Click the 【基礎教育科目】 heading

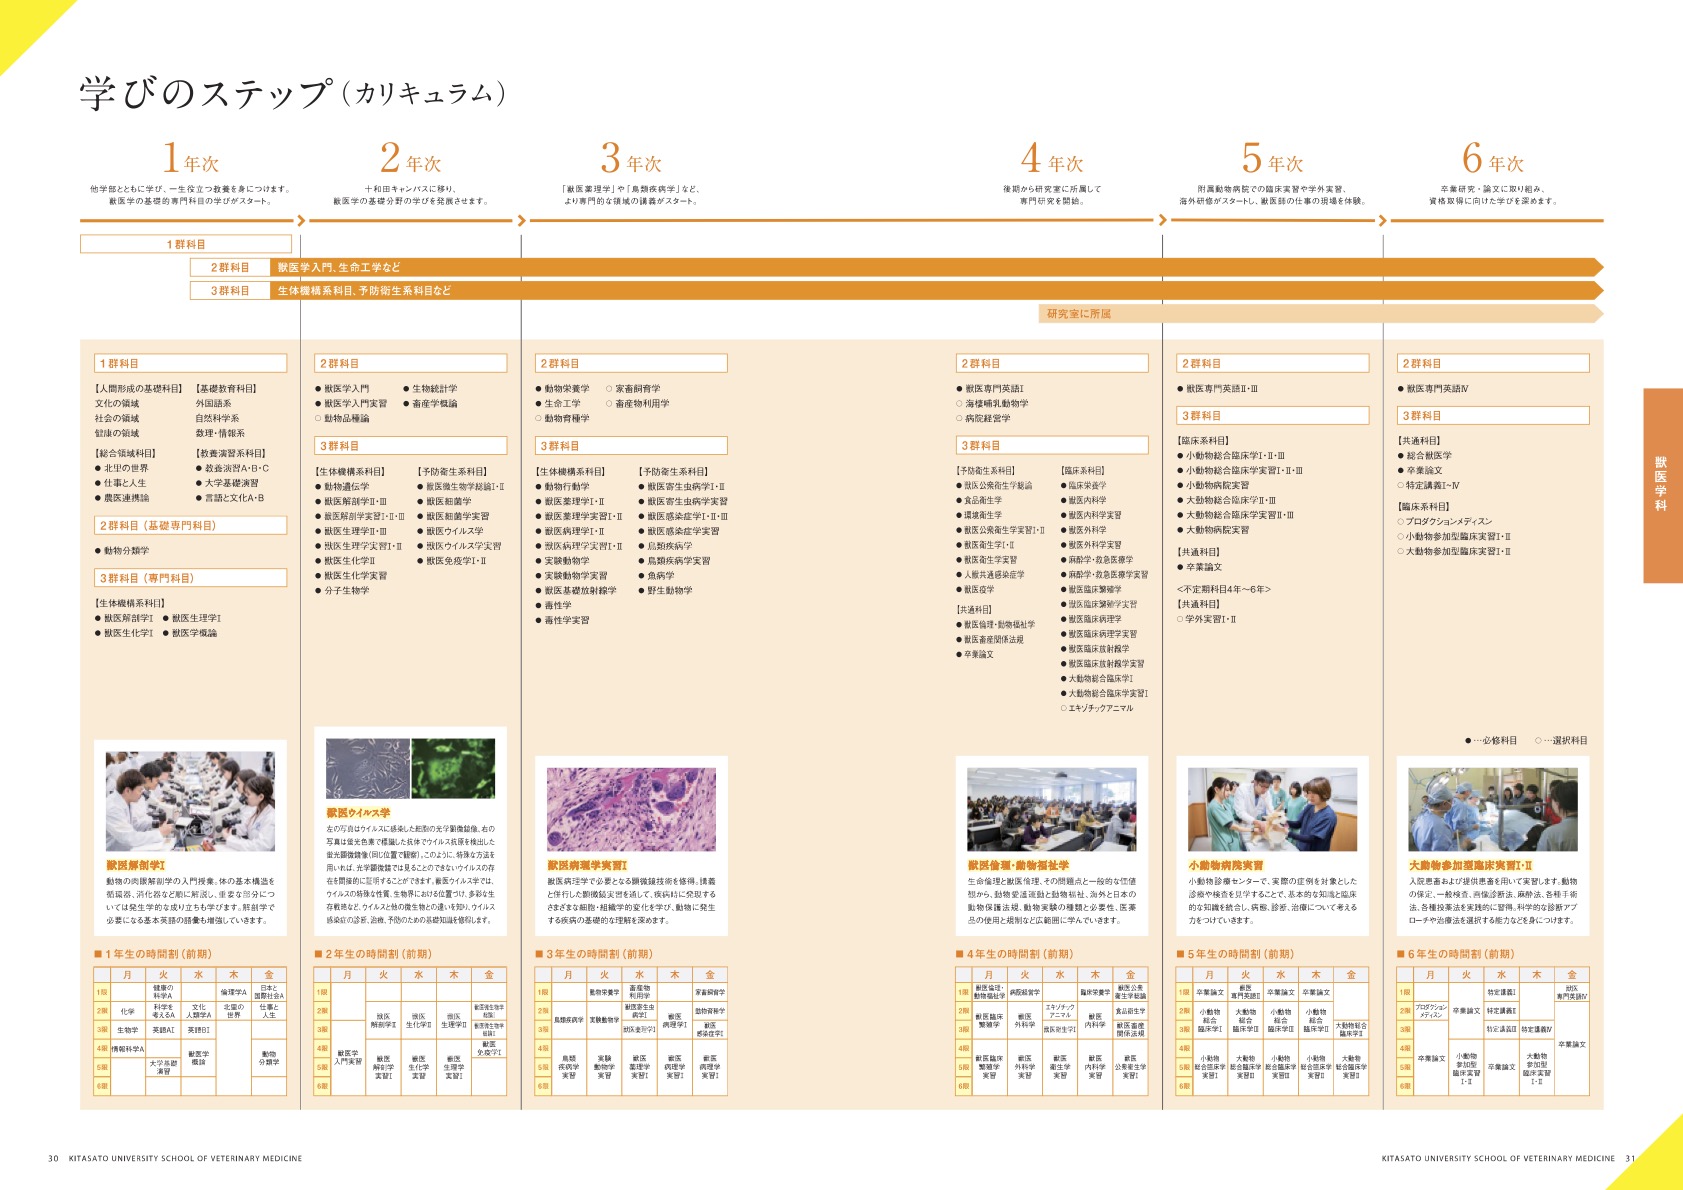(x=227, y=389)
